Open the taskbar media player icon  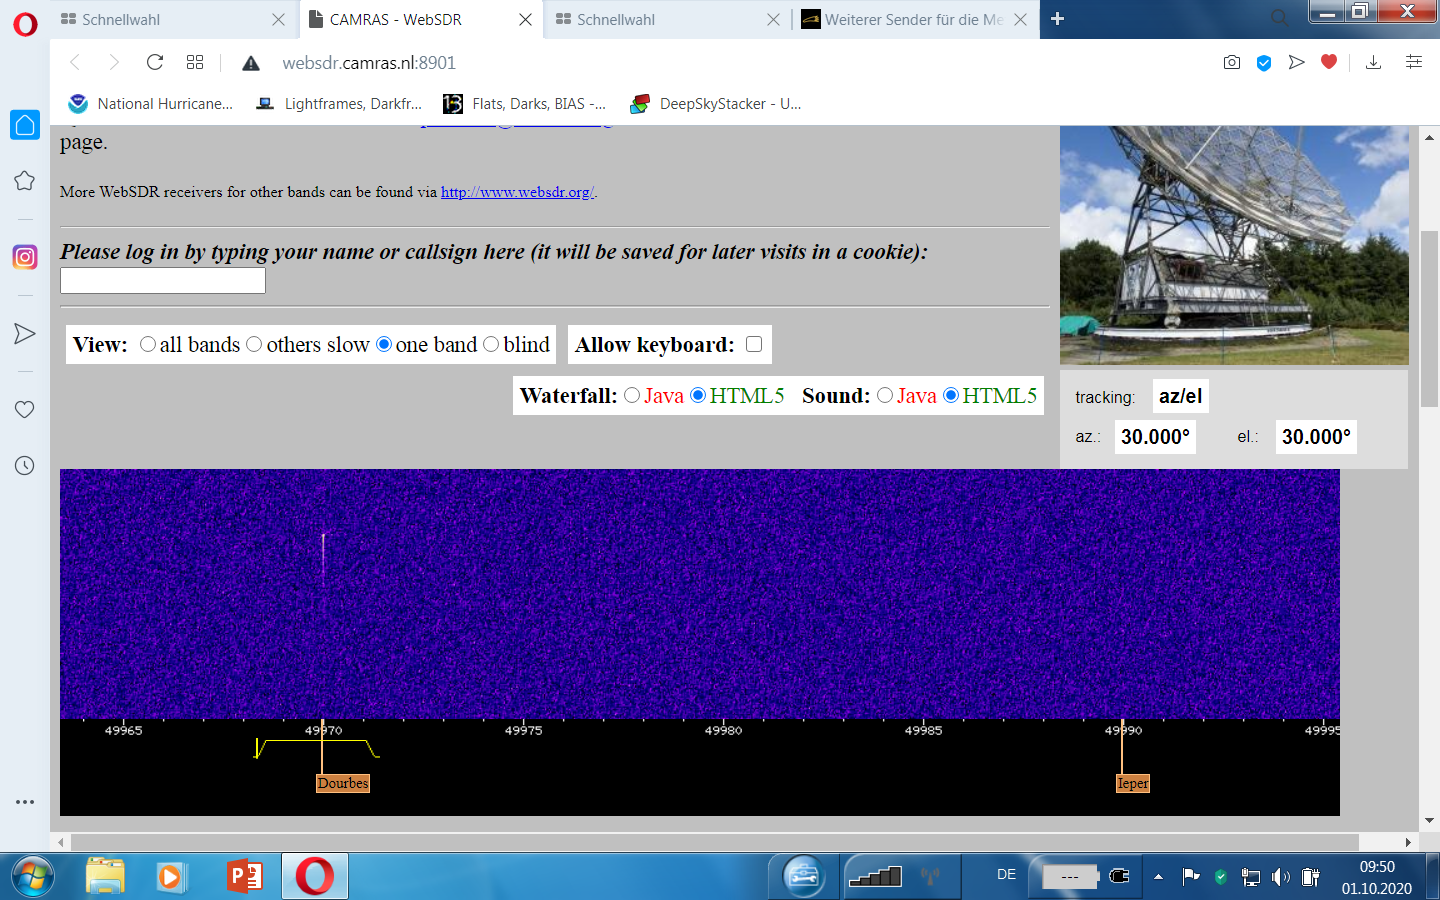pos(171,877)
